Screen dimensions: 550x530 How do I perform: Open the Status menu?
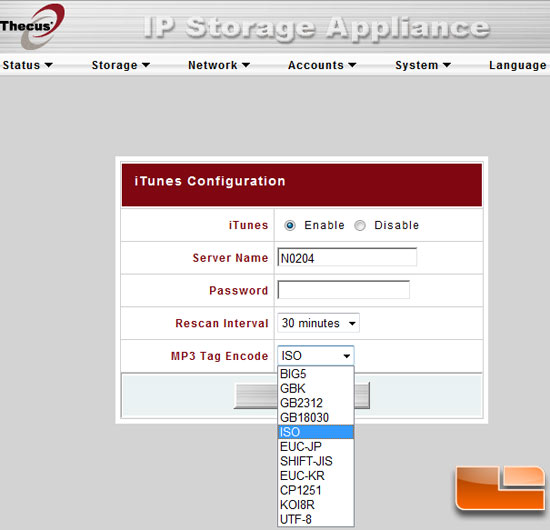(27, 65)
